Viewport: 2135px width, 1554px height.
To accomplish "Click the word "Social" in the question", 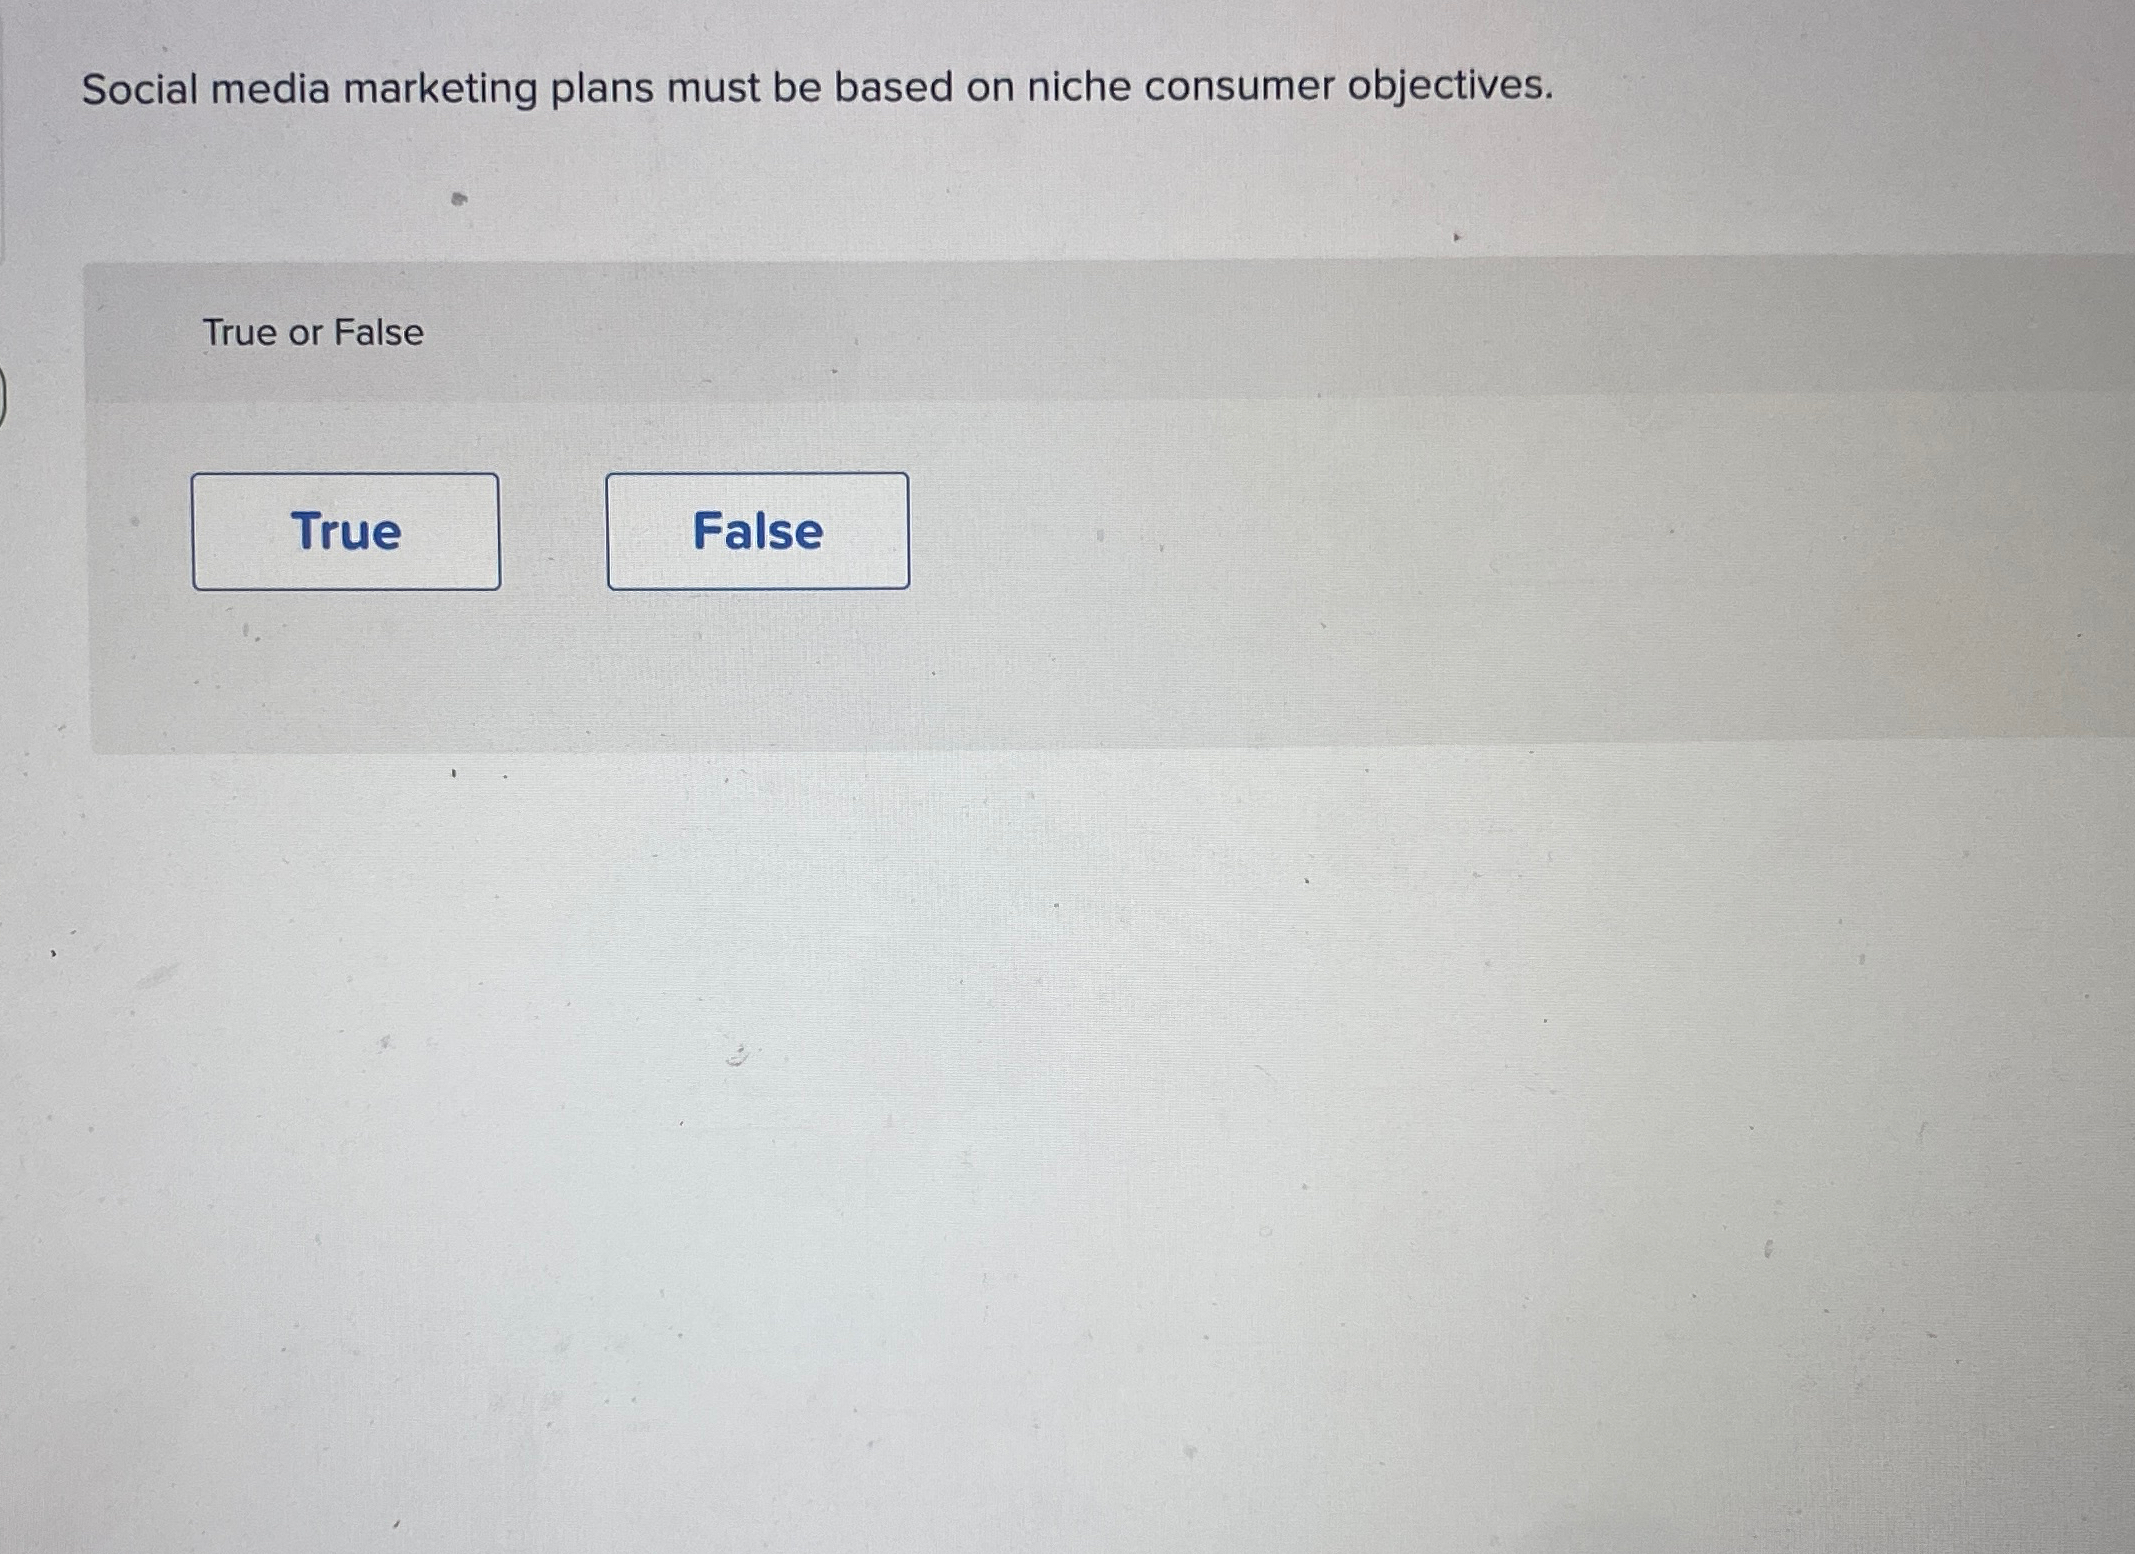I will [140, 89].
